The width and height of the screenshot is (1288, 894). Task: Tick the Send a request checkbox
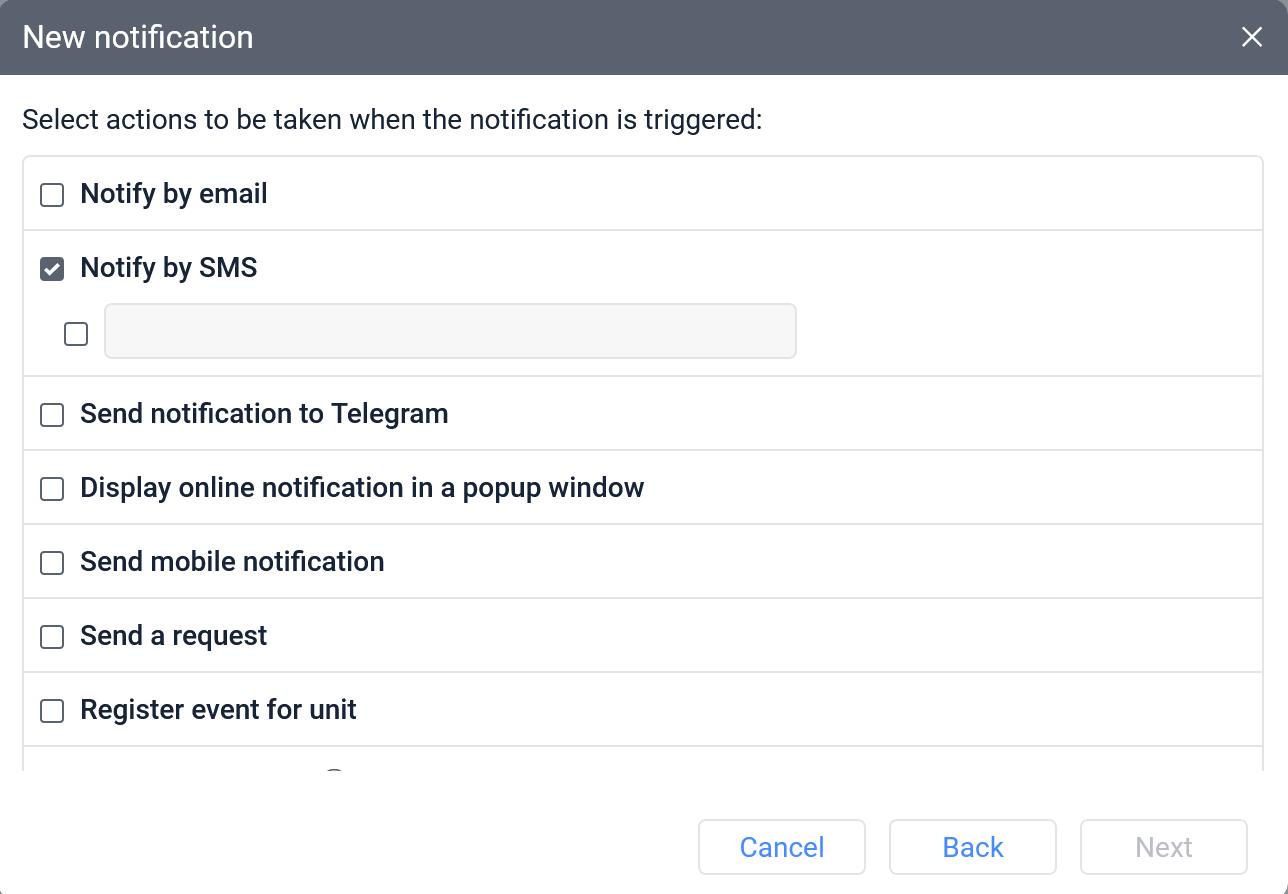point(52,636)
